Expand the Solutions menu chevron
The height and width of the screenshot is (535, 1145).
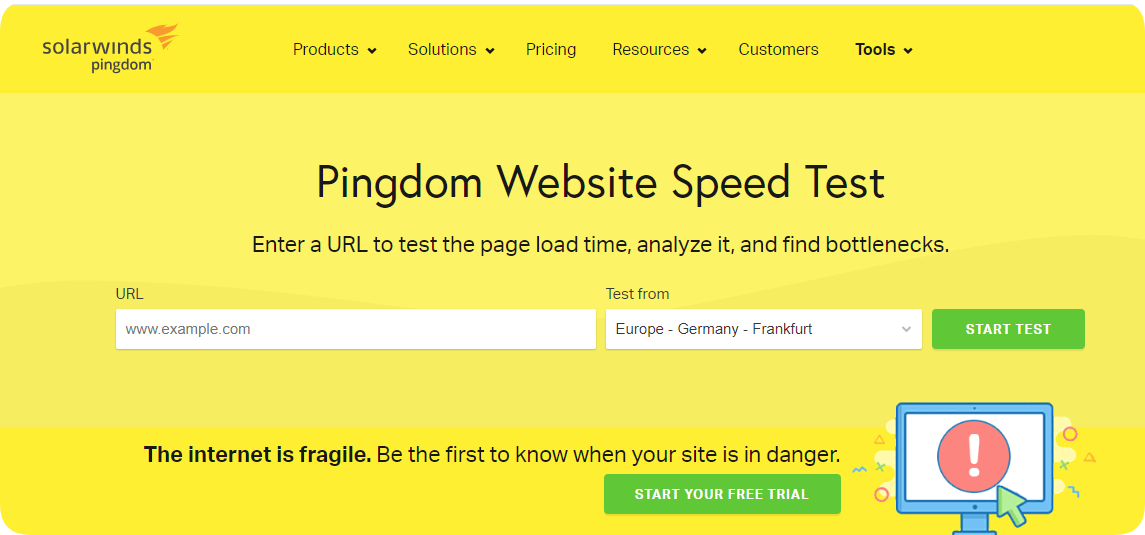coord(490,51)
